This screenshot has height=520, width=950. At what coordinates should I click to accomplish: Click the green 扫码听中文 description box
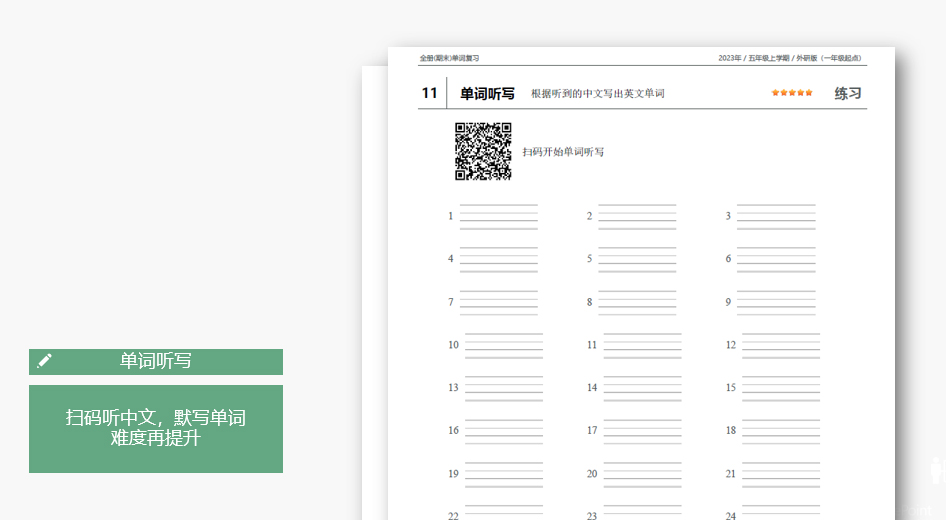tap(156, 428)
